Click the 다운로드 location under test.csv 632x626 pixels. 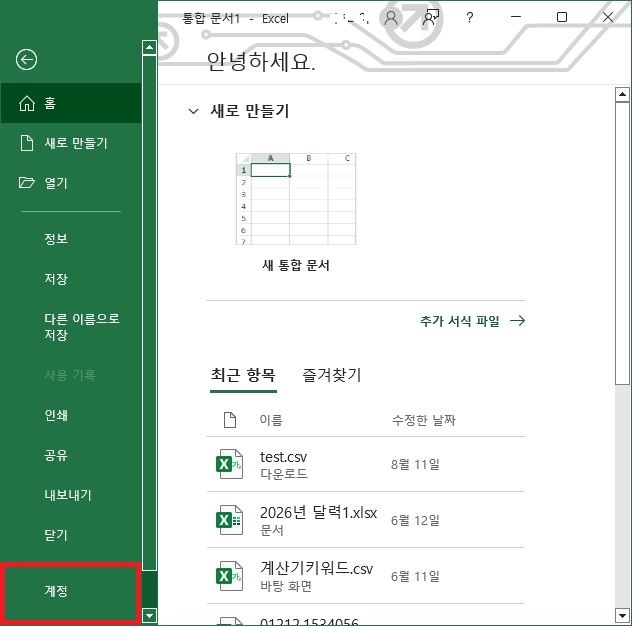point(284,473)
